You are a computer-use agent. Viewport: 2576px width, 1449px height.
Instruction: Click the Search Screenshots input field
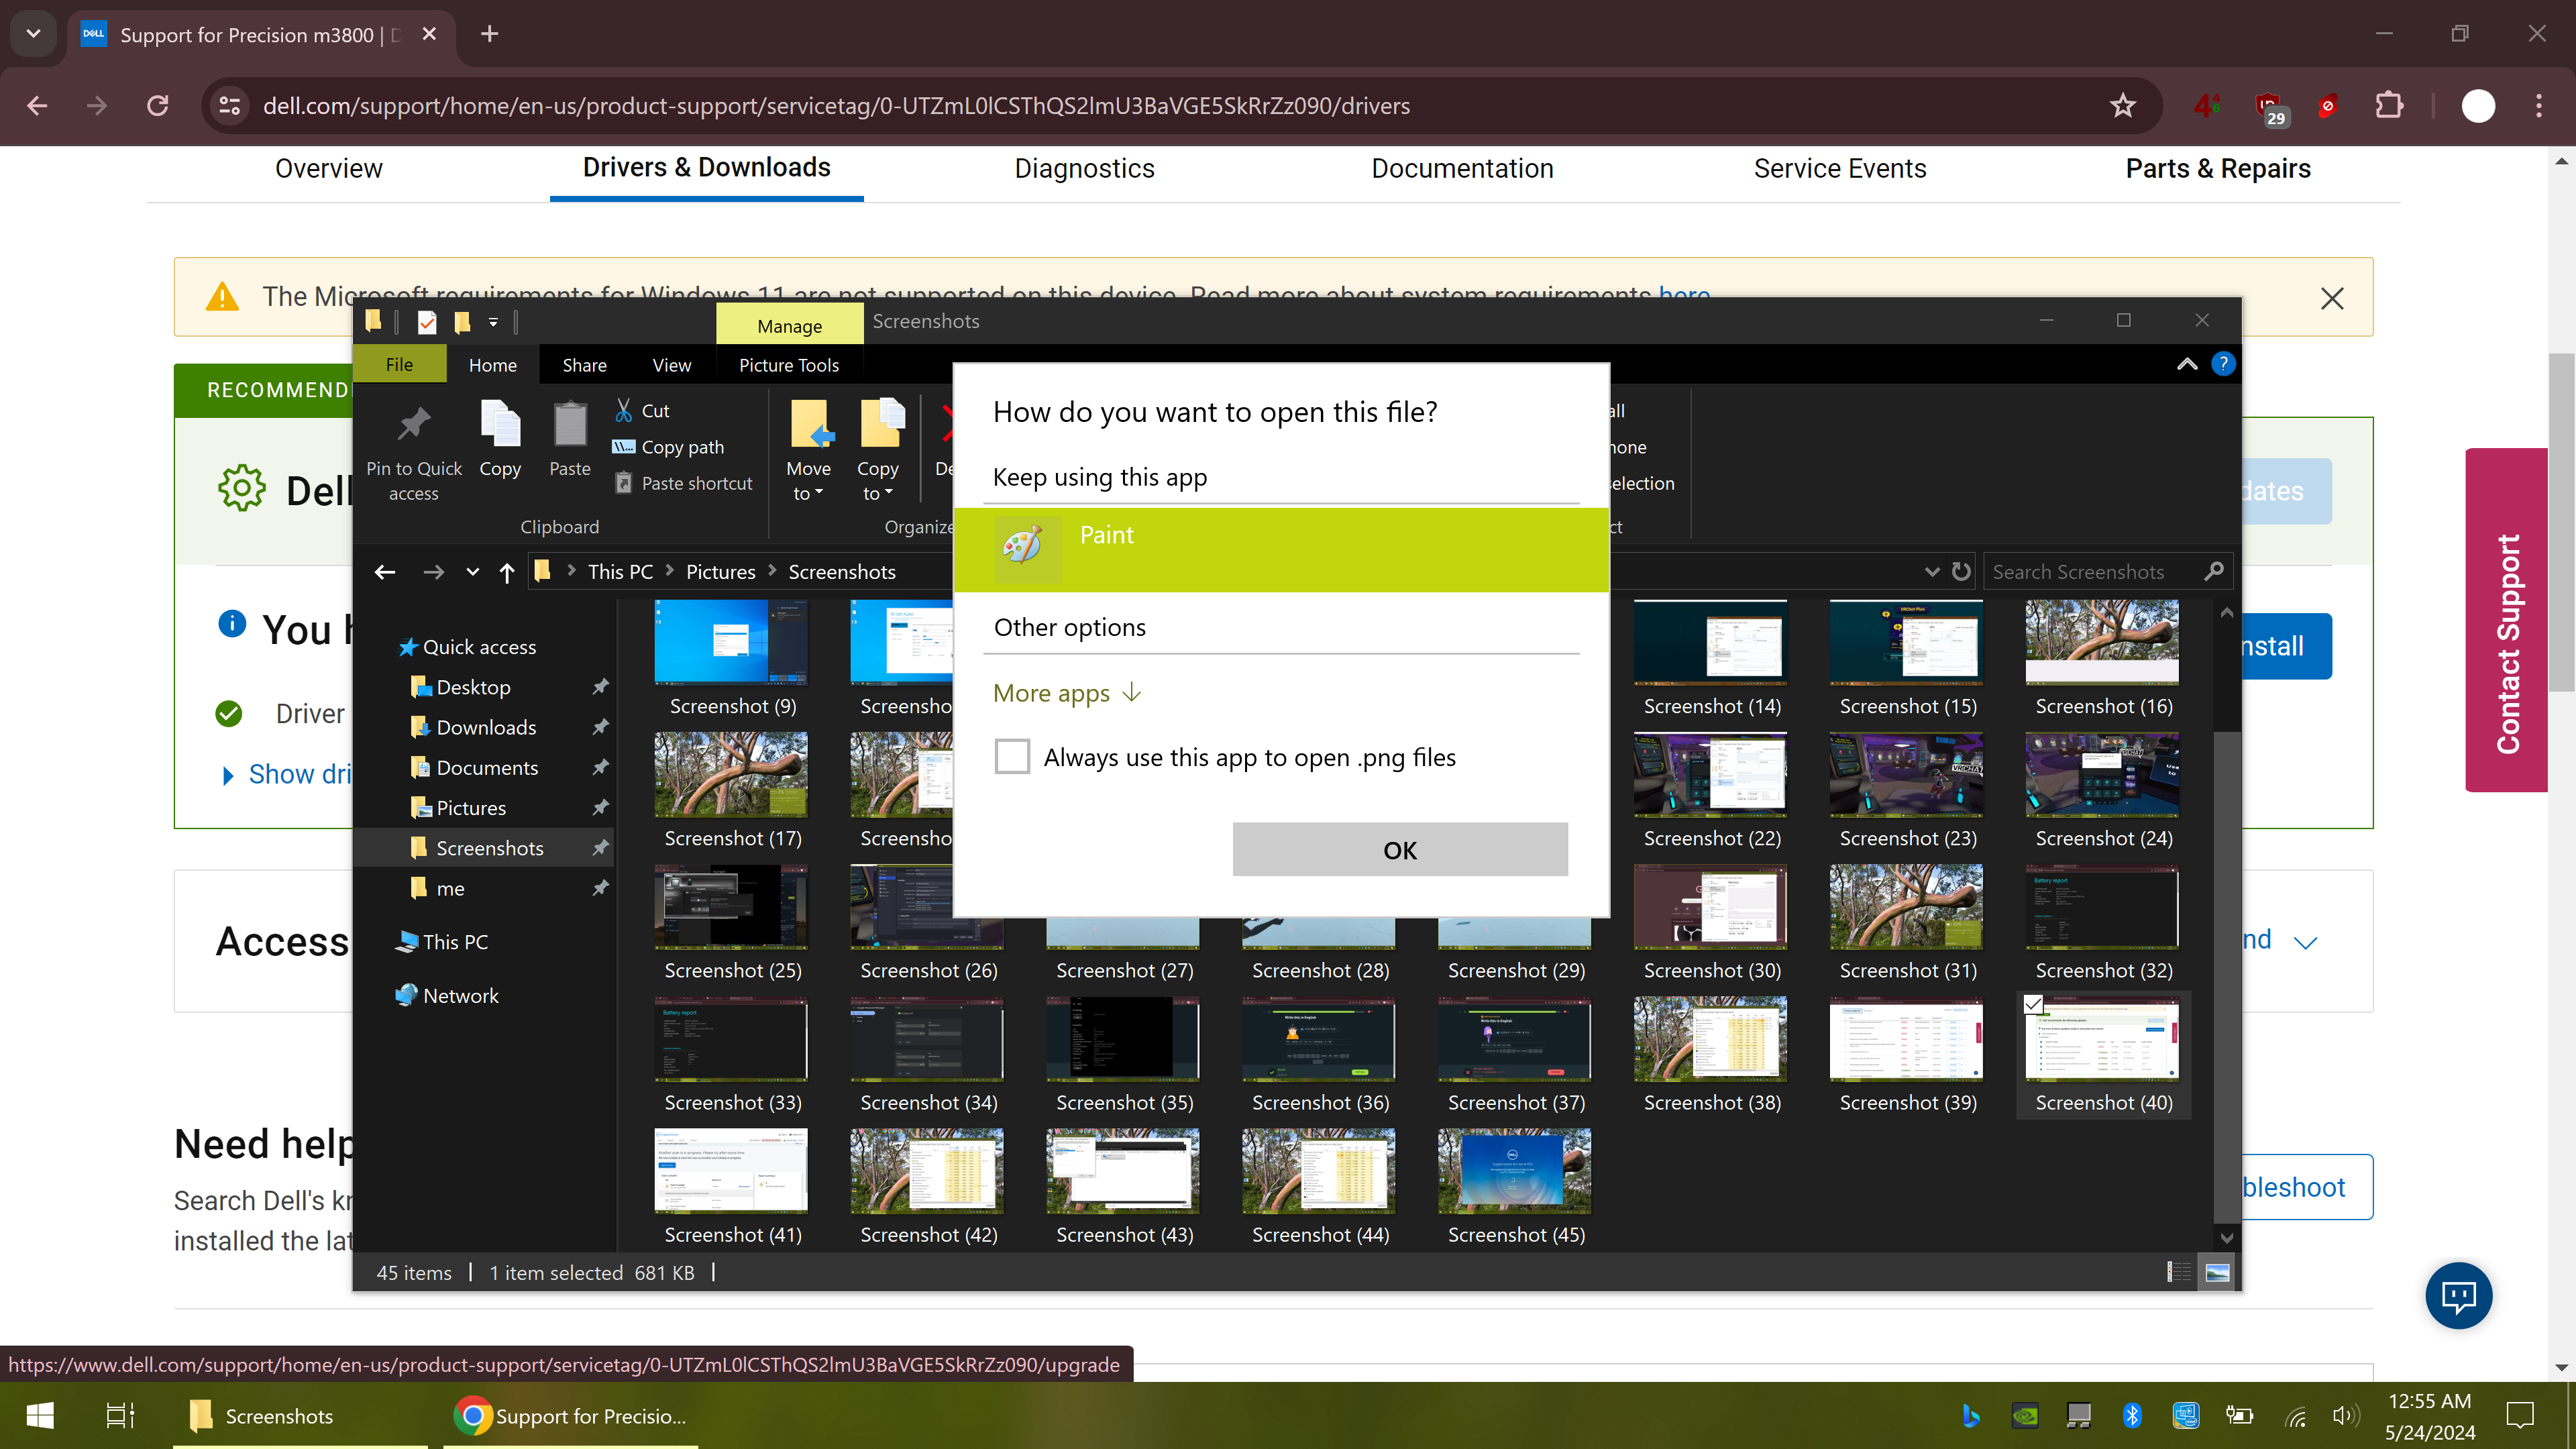click(2090, 572)
